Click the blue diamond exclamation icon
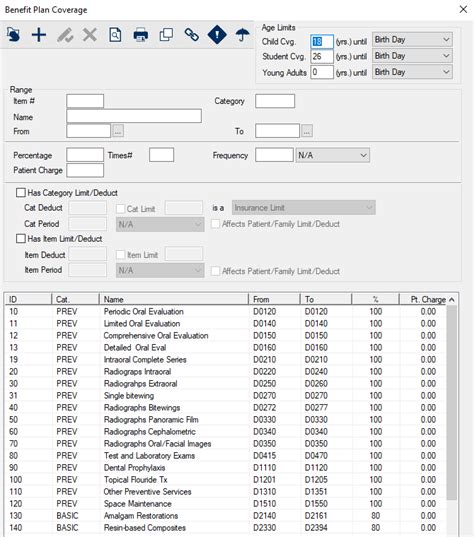This screenshot has height=537, width=474. pos(217,35)
